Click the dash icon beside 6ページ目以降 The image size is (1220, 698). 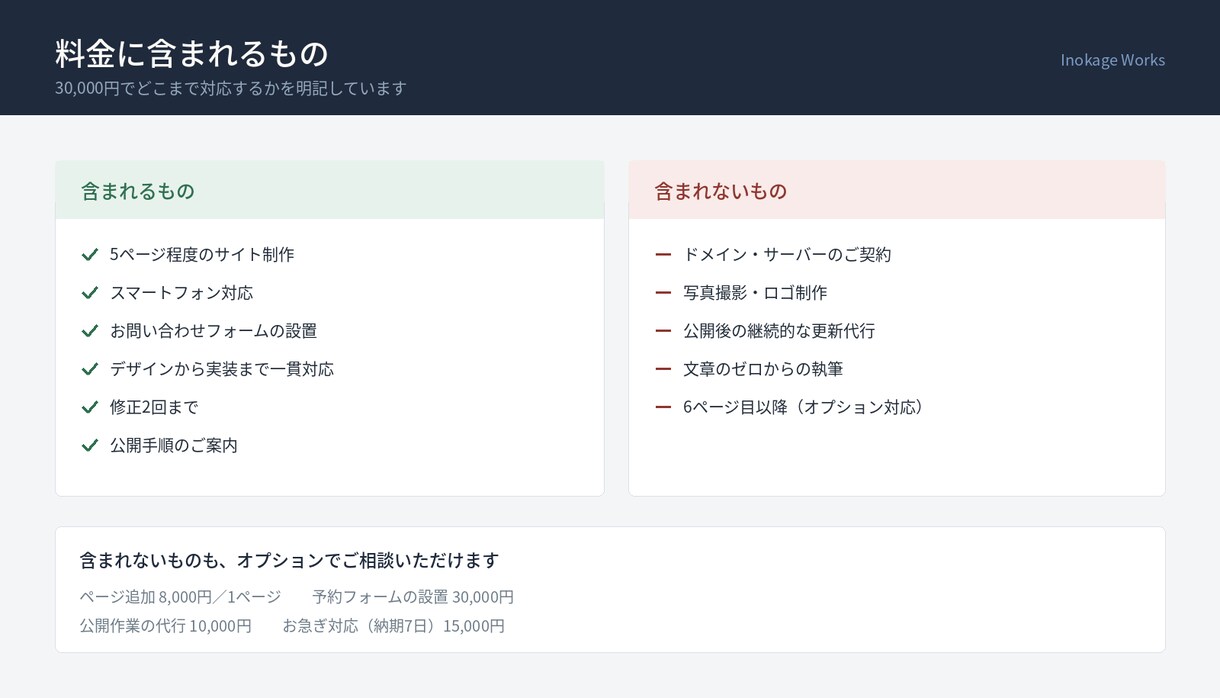click(x=663, y=407)
